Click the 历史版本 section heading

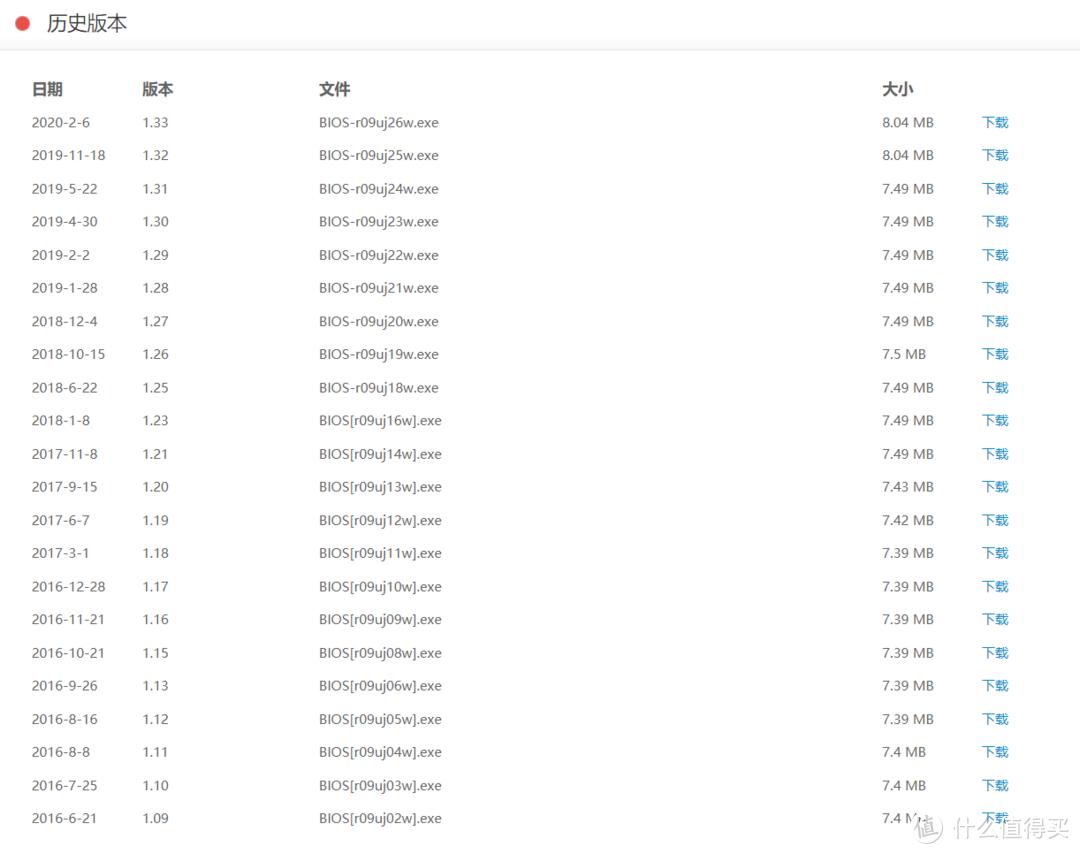pyautogui.click(x=87, y=23)
